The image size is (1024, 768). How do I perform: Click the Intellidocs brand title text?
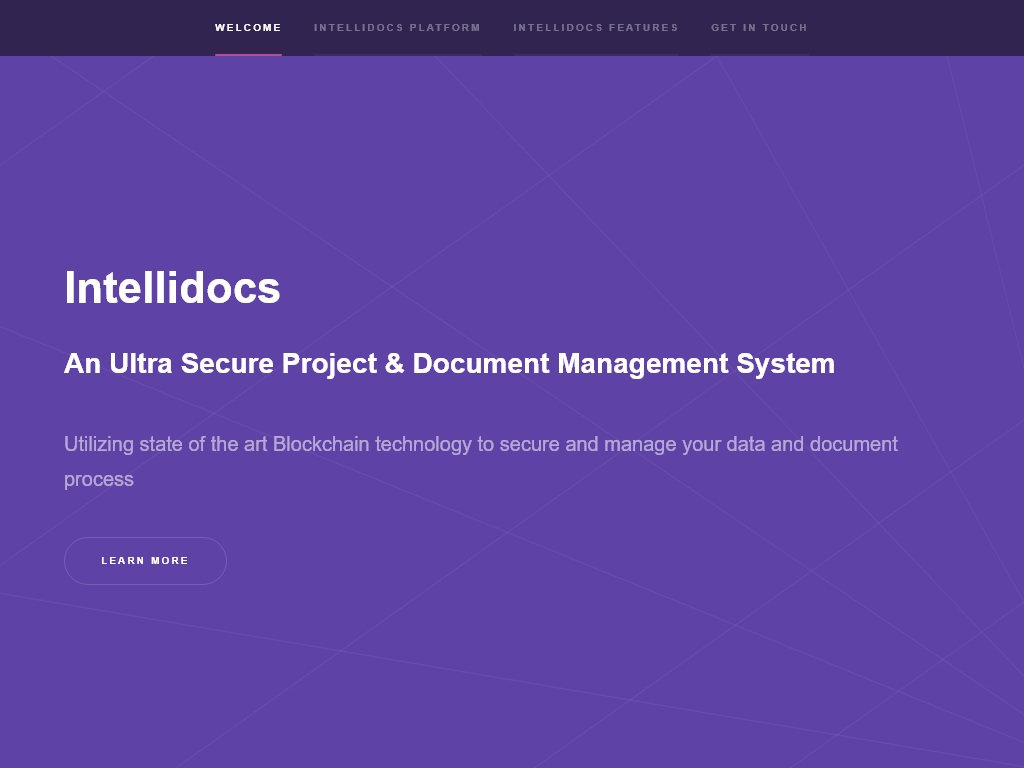pos(172,288)
